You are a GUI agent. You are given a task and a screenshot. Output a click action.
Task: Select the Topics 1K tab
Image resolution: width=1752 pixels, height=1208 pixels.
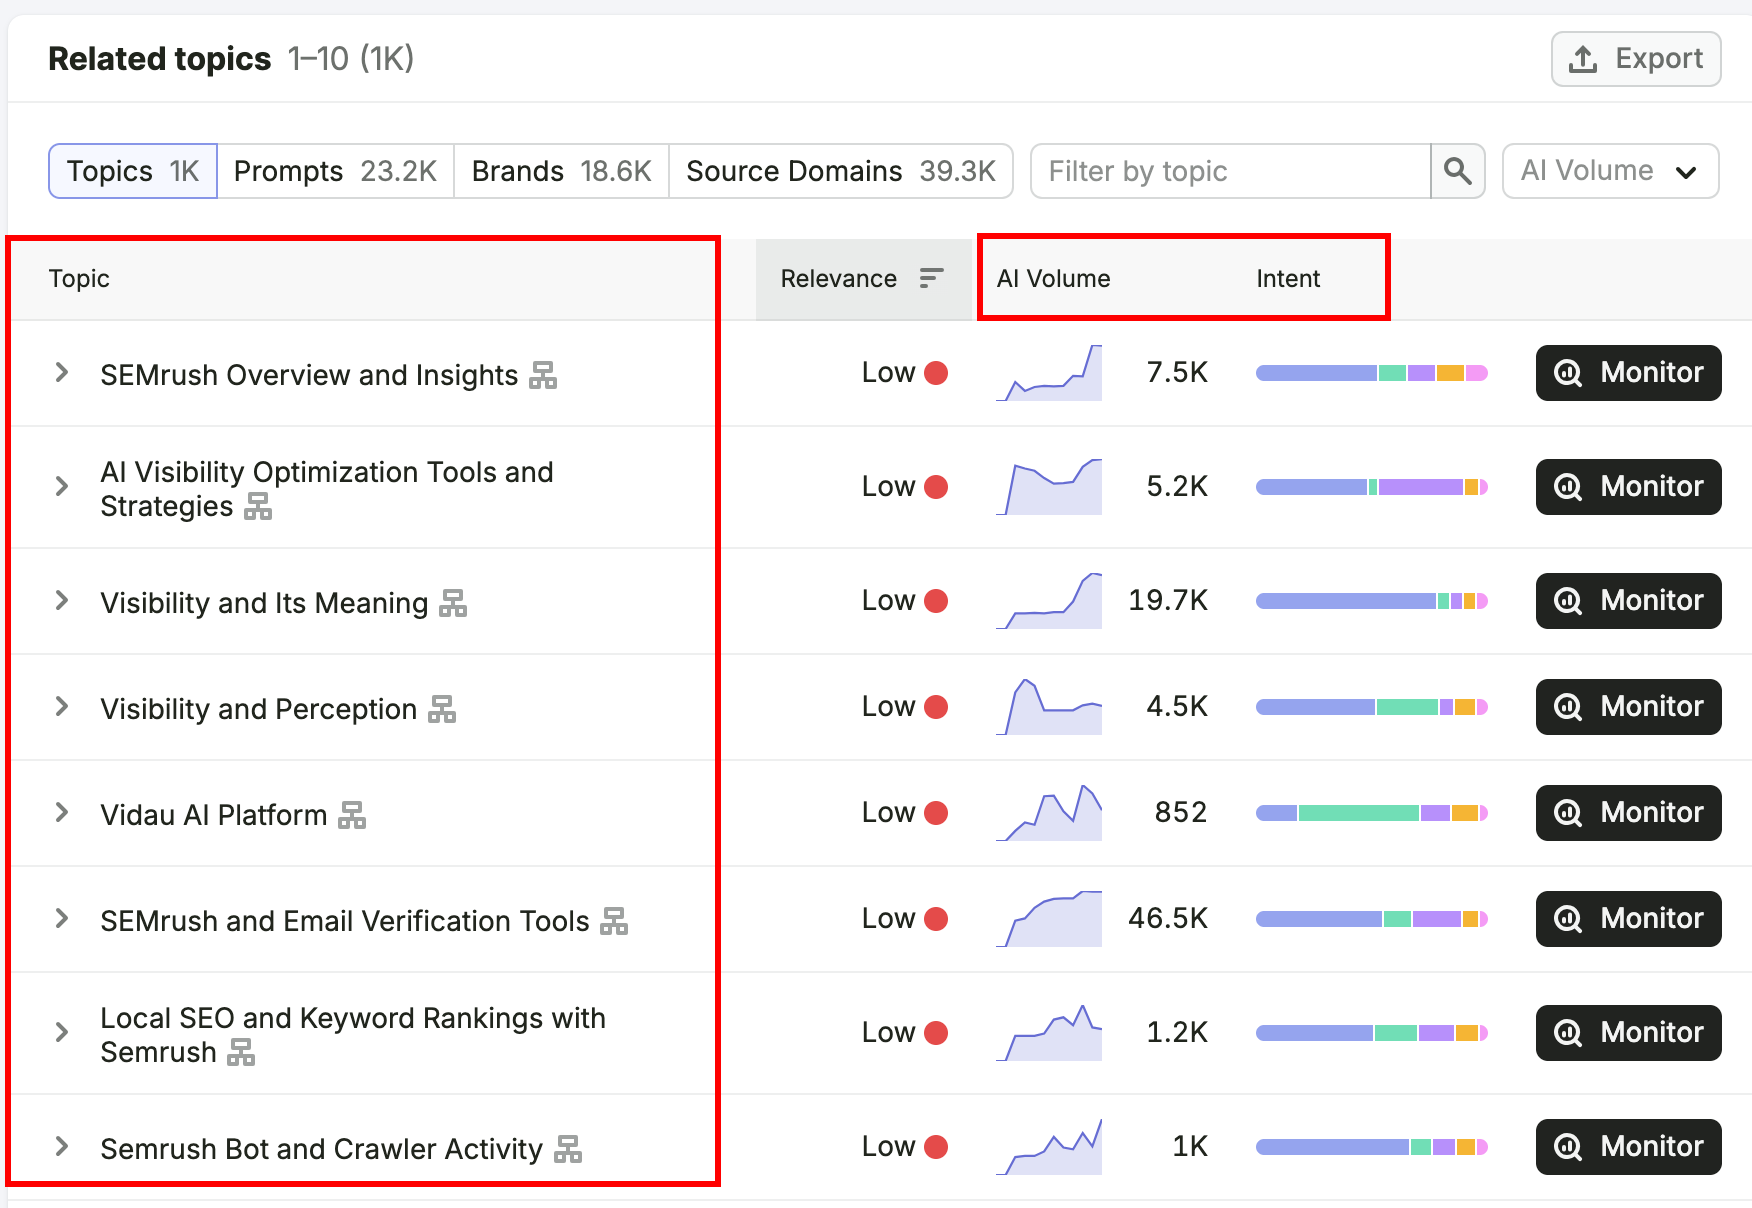click(x=133, y=171)
